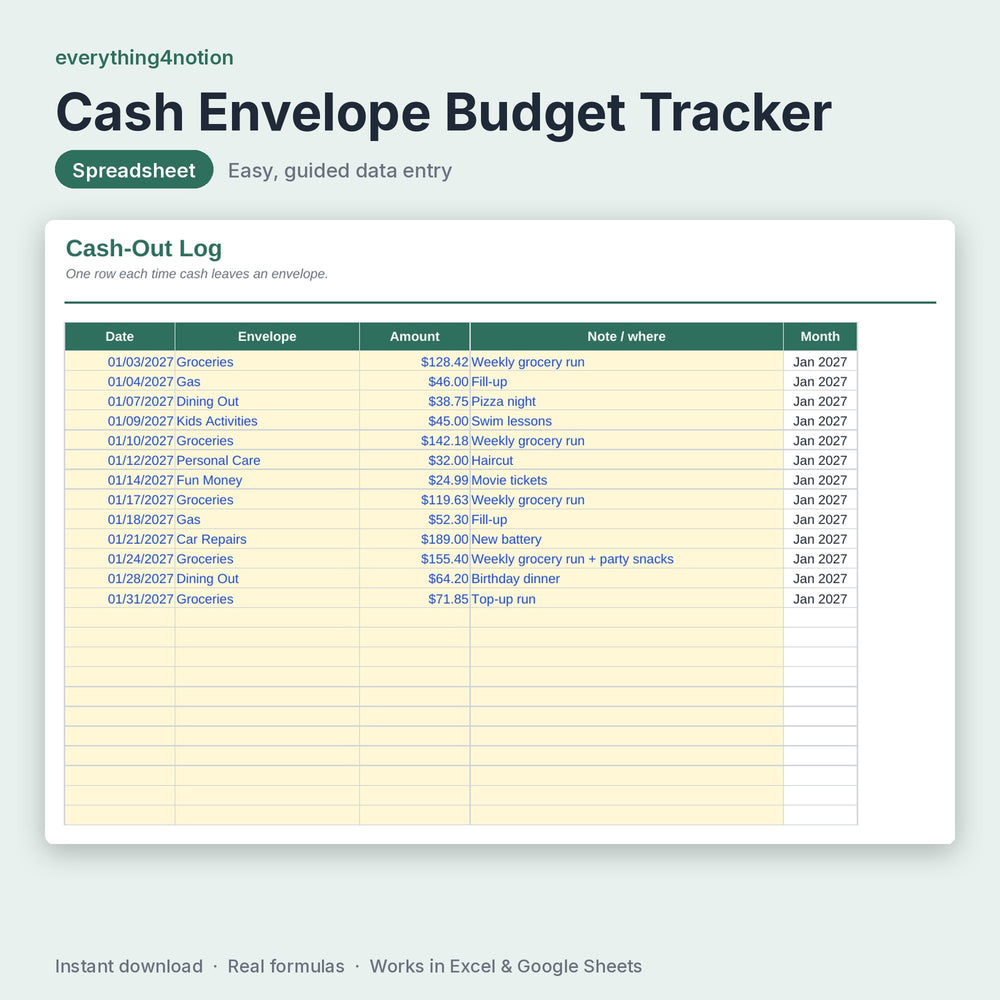Viewport: 1000px width, 1000px height.
Task: Select the Swim lessons note cell
Action: 626,421
